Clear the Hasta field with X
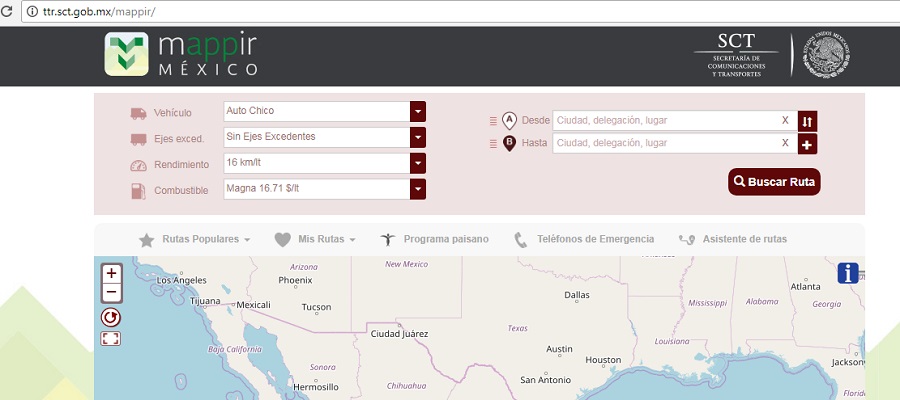This screenshot has height=400, width=900. coord(785,144)
